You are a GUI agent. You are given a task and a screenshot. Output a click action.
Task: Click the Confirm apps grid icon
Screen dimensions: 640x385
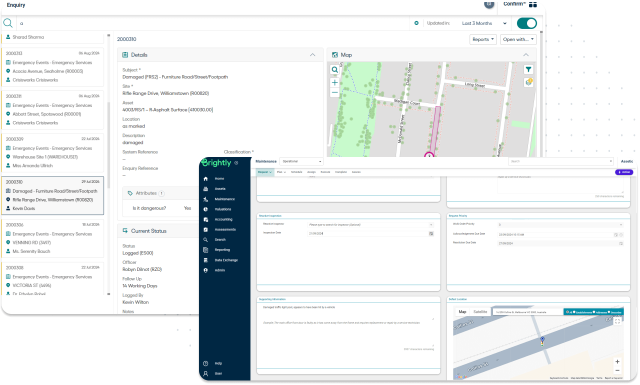click(x=533, y=4)
